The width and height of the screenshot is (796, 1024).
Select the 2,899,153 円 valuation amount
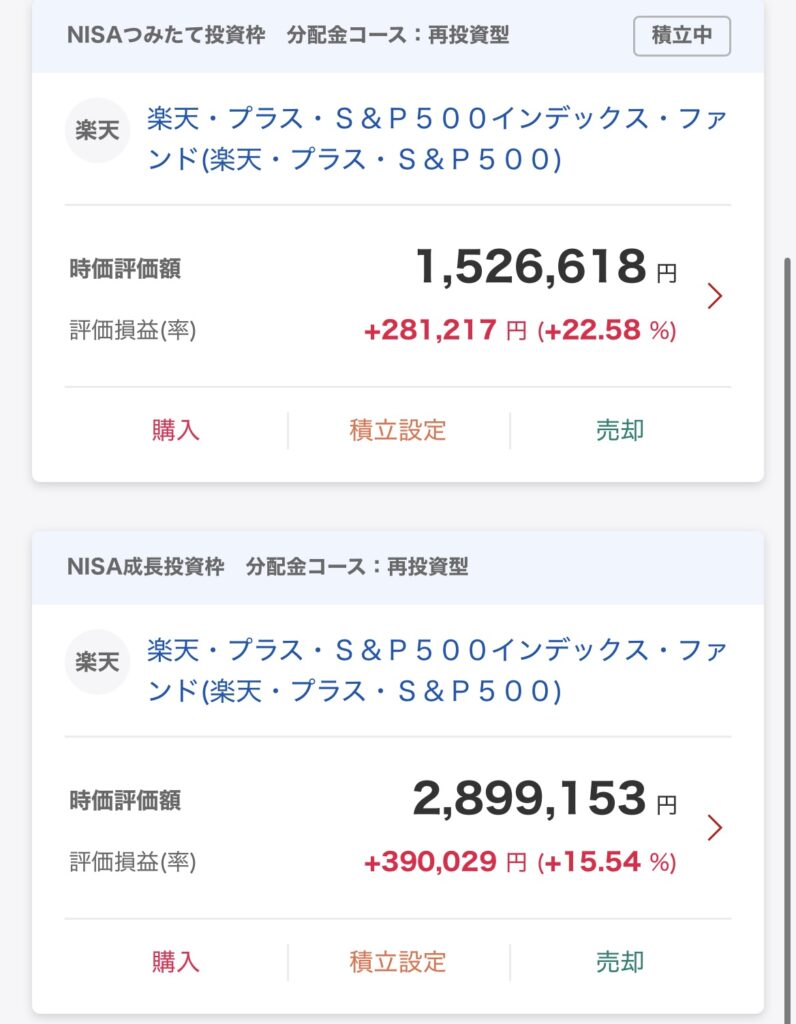(543, 800)
